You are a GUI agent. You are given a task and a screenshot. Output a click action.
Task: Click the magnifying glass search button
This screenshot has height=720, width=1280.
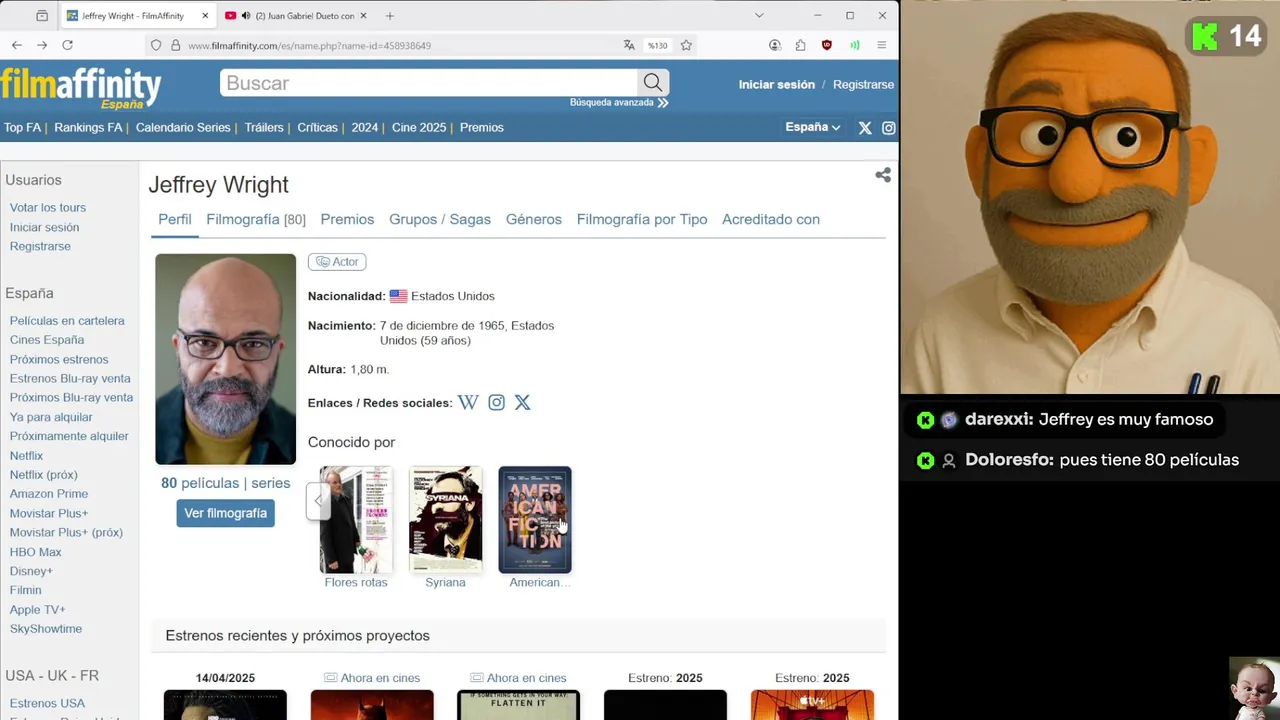pos(653,83)
